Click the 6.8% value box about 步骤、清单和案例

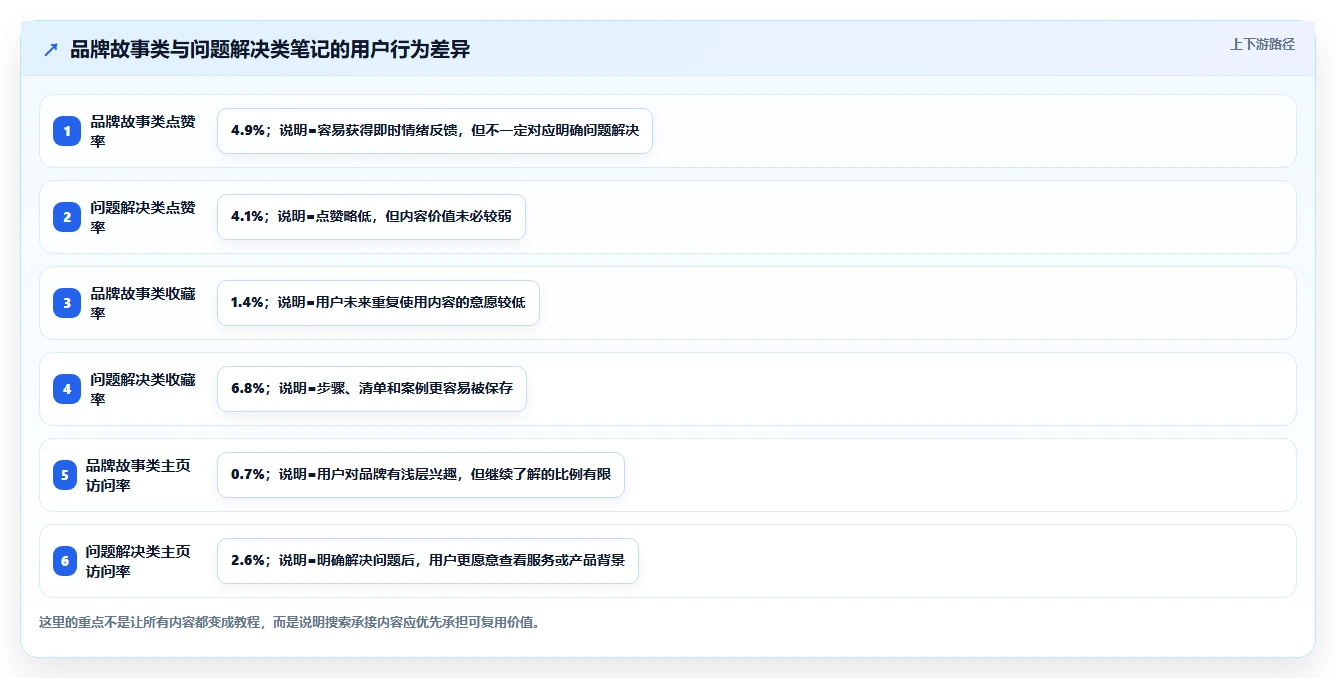pos(372,389)
